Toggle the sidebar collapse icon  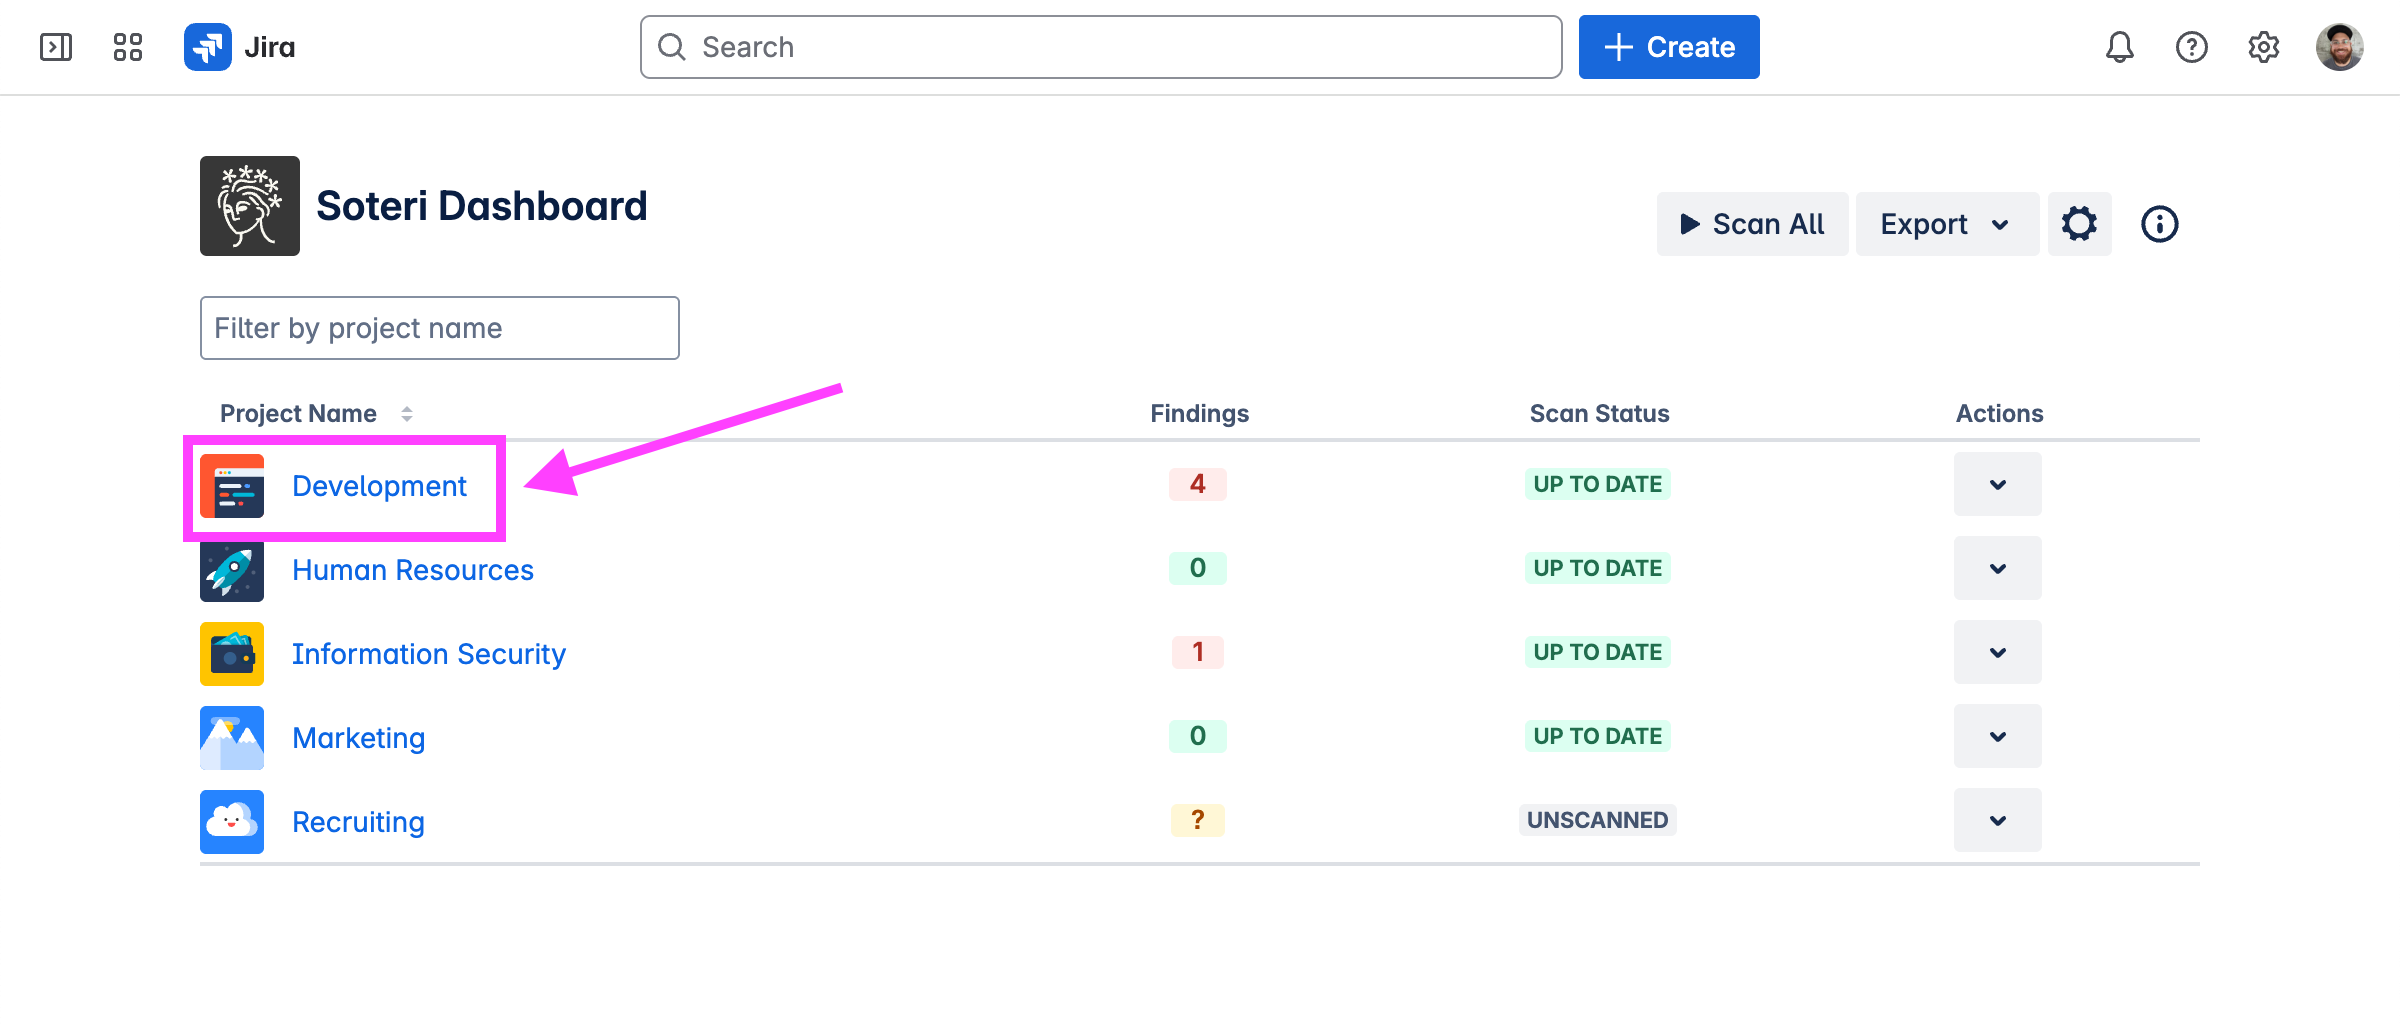56,47
